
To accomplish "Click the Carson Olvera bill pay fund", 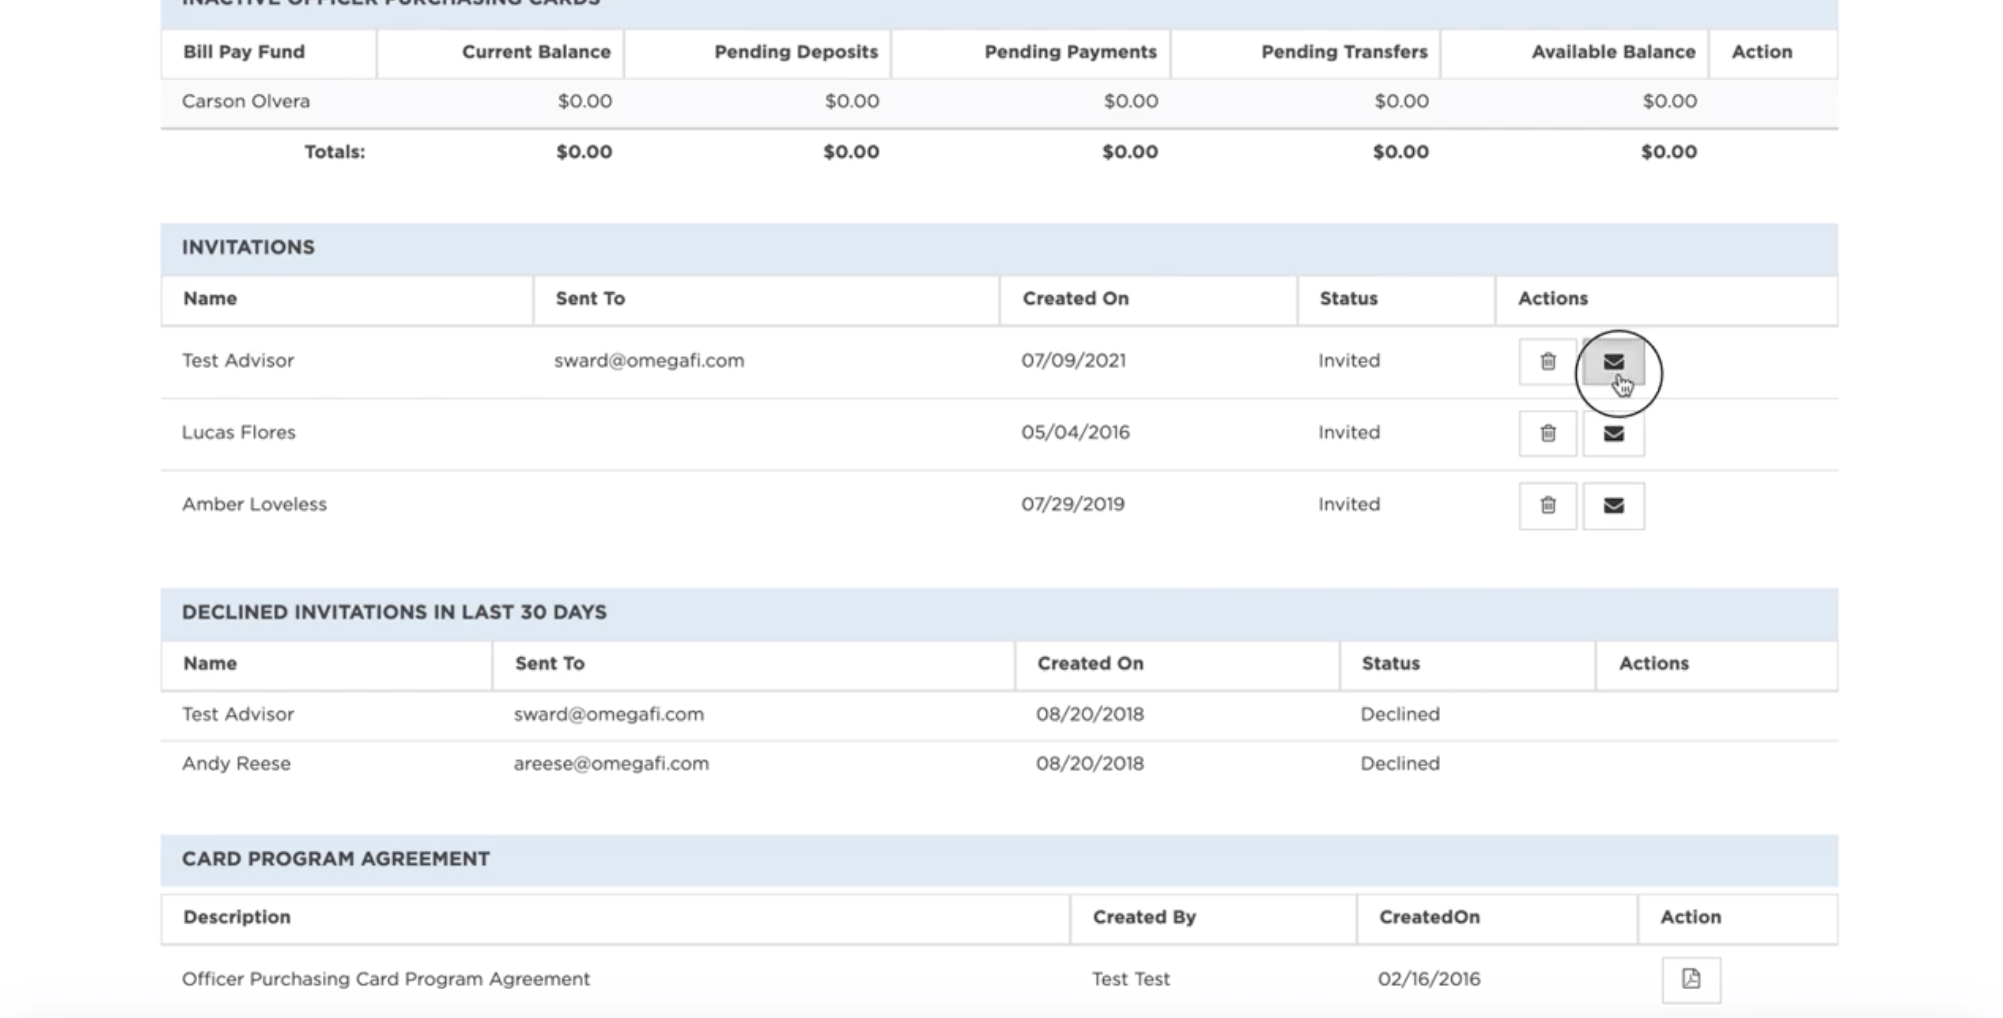I will [246, 101].
